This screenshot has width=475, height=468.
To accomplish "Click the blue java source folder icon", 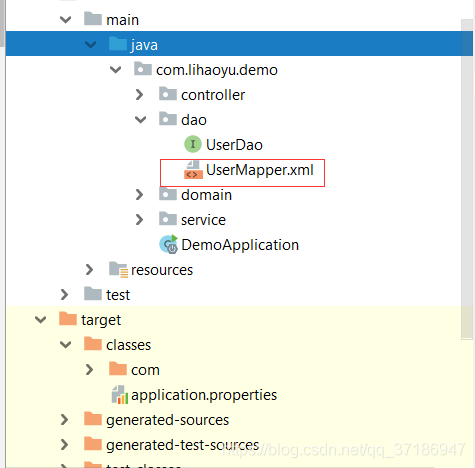I will (x=118, y=44).
